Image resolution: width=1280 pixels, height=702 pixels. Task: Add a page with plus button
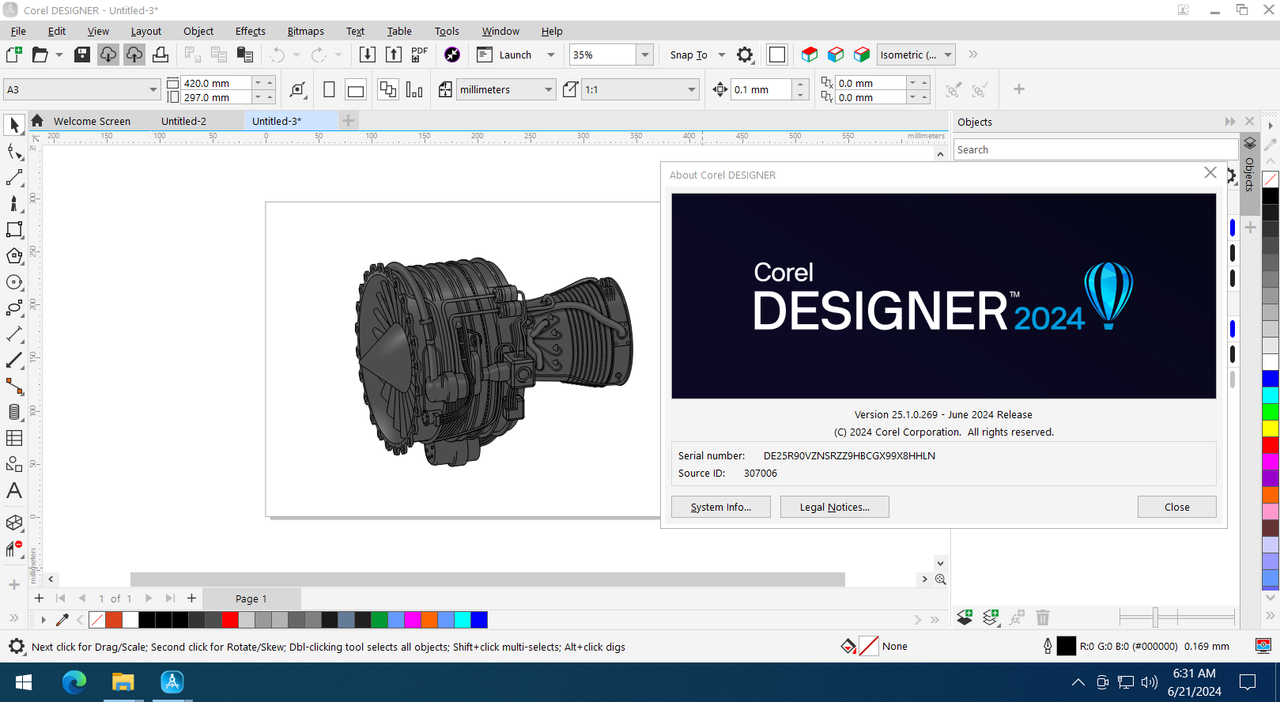coord(192,598)
